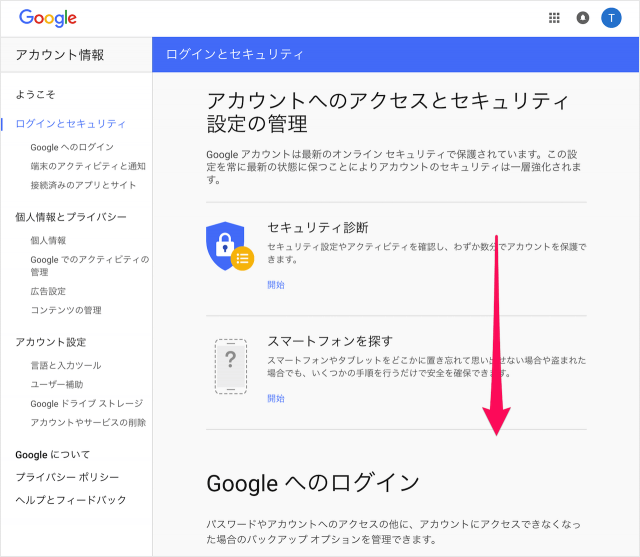This screenshot has width=640, height=557.
Task: Click the security checkup shield icon
Action: pyautogui.click(x=230, y=246)
